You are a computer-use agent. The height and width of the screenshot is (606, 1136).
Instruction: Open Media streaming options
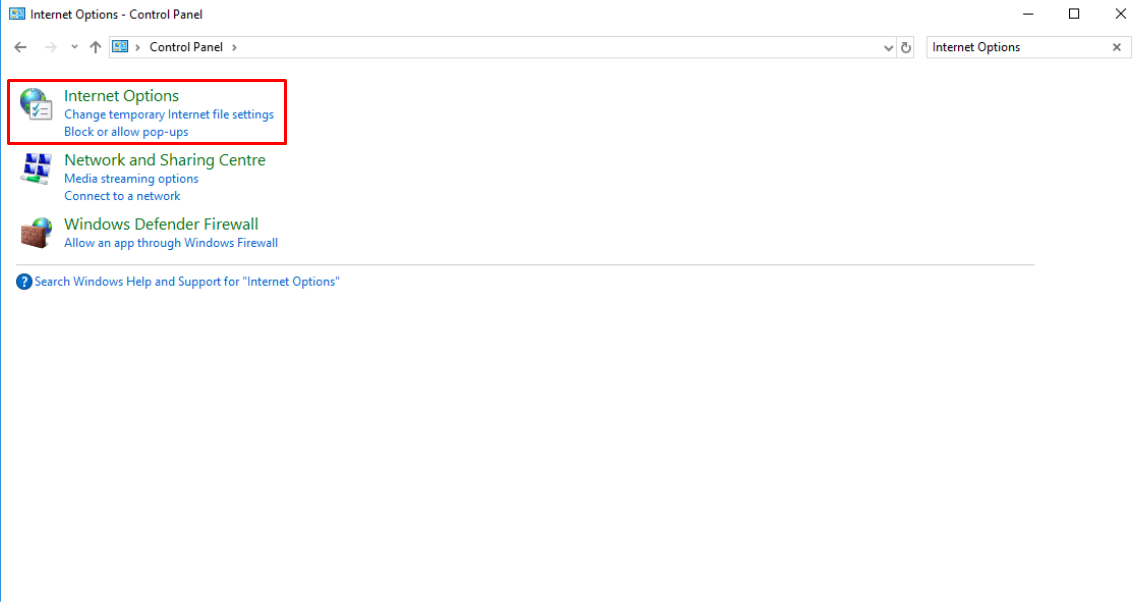(x=131, y=178)
